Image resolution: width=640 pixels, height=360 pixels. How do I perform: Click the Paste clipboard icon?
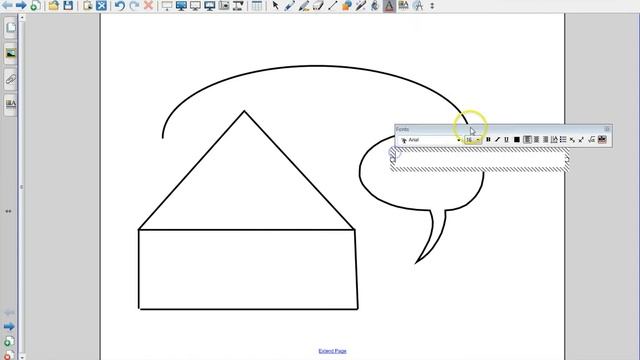click(x=87, y=5)
